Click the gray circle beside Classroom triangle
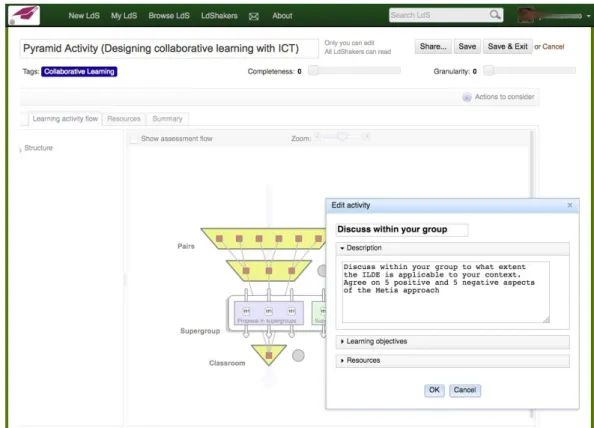This screenshot has height=428, width=594. coord(298,356)
